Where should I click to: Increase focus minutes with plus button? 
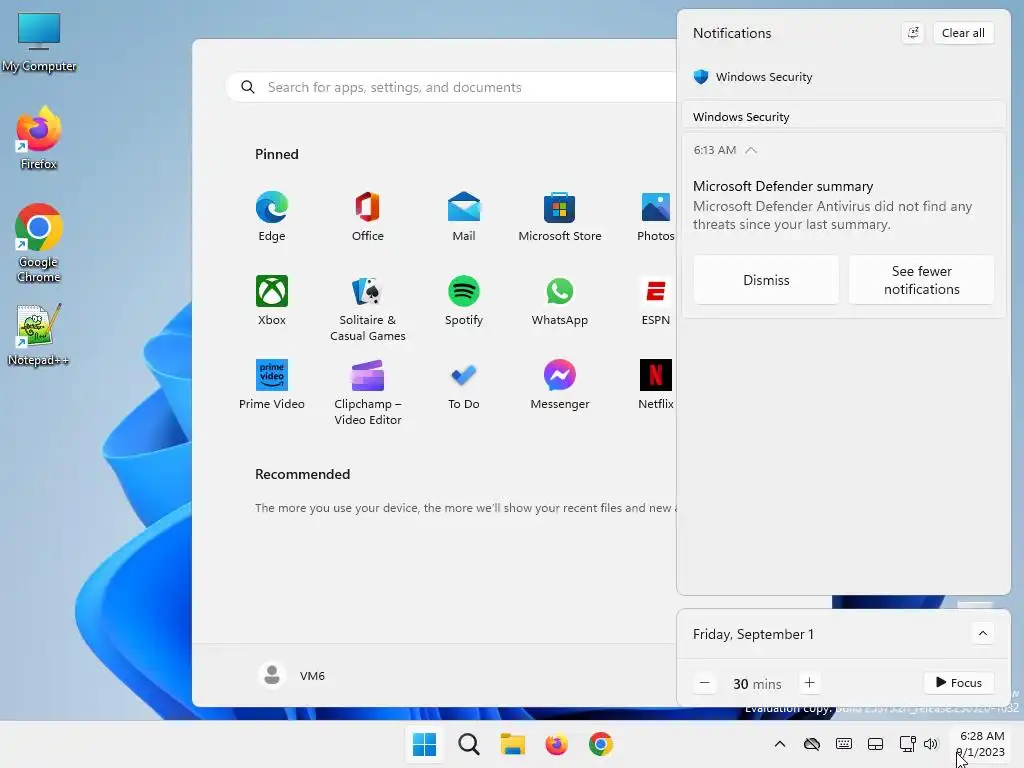(x=809, y=683)
